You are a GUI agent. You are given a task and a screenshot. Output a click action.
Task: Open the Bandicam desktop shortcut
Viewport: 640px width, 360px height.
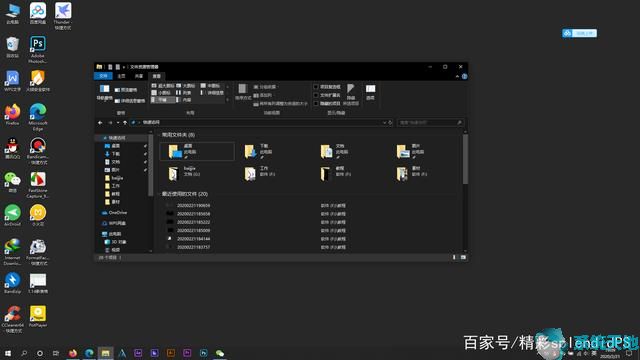38,151
